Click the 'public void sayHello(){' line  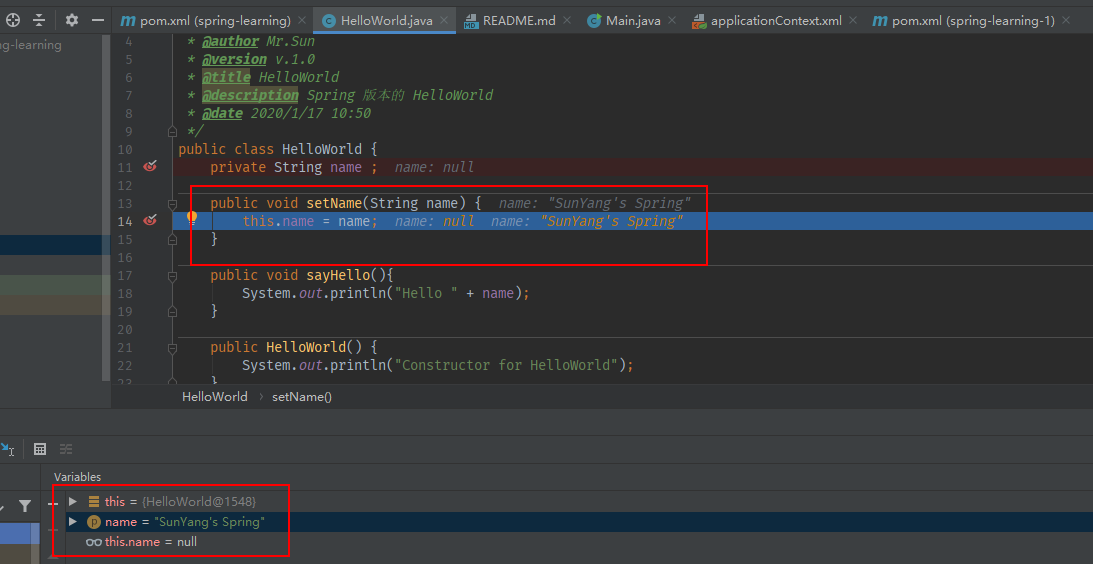pos(303,275)
